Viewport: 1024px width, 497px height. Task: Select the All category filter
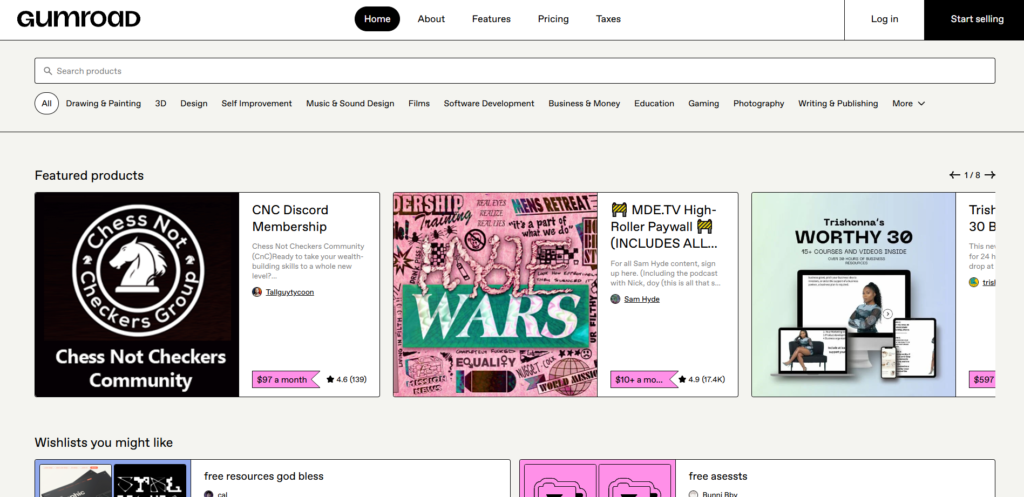pyautogui.click(x=46, y=103)
